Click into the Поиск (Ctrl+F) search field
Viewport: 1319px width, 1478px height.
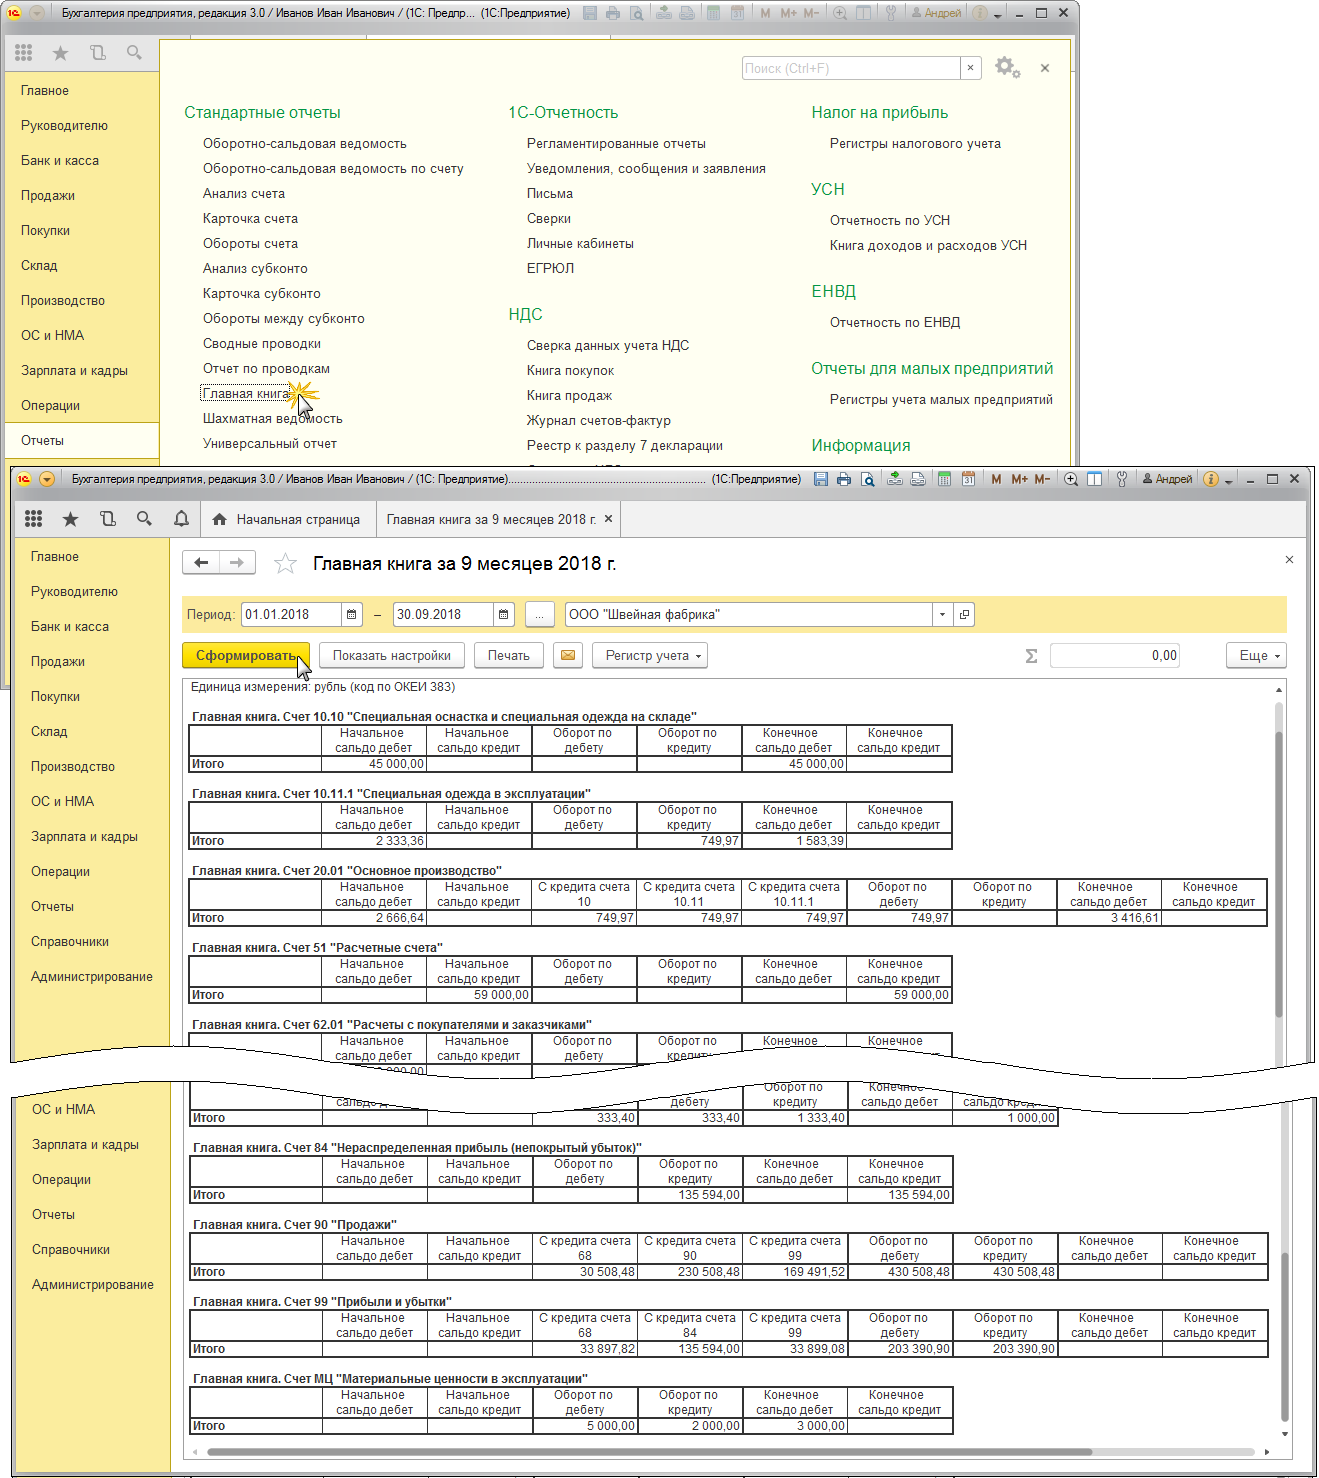pos(850,68)
